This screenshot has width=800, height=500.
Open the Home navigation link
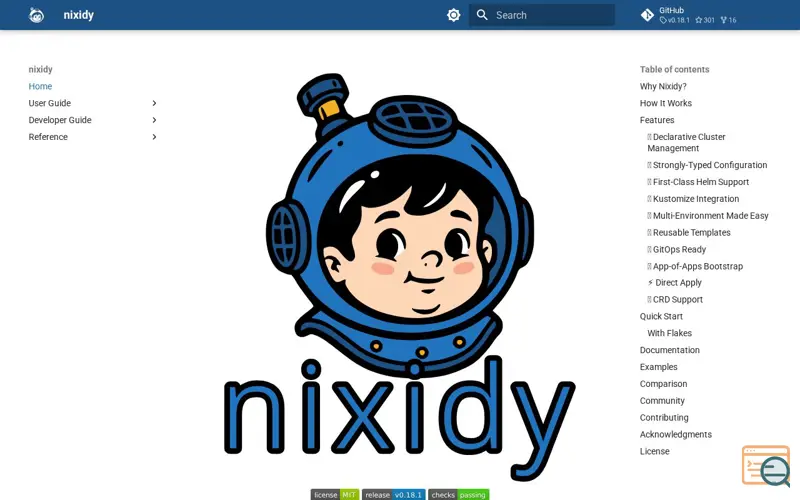(40, 86)
